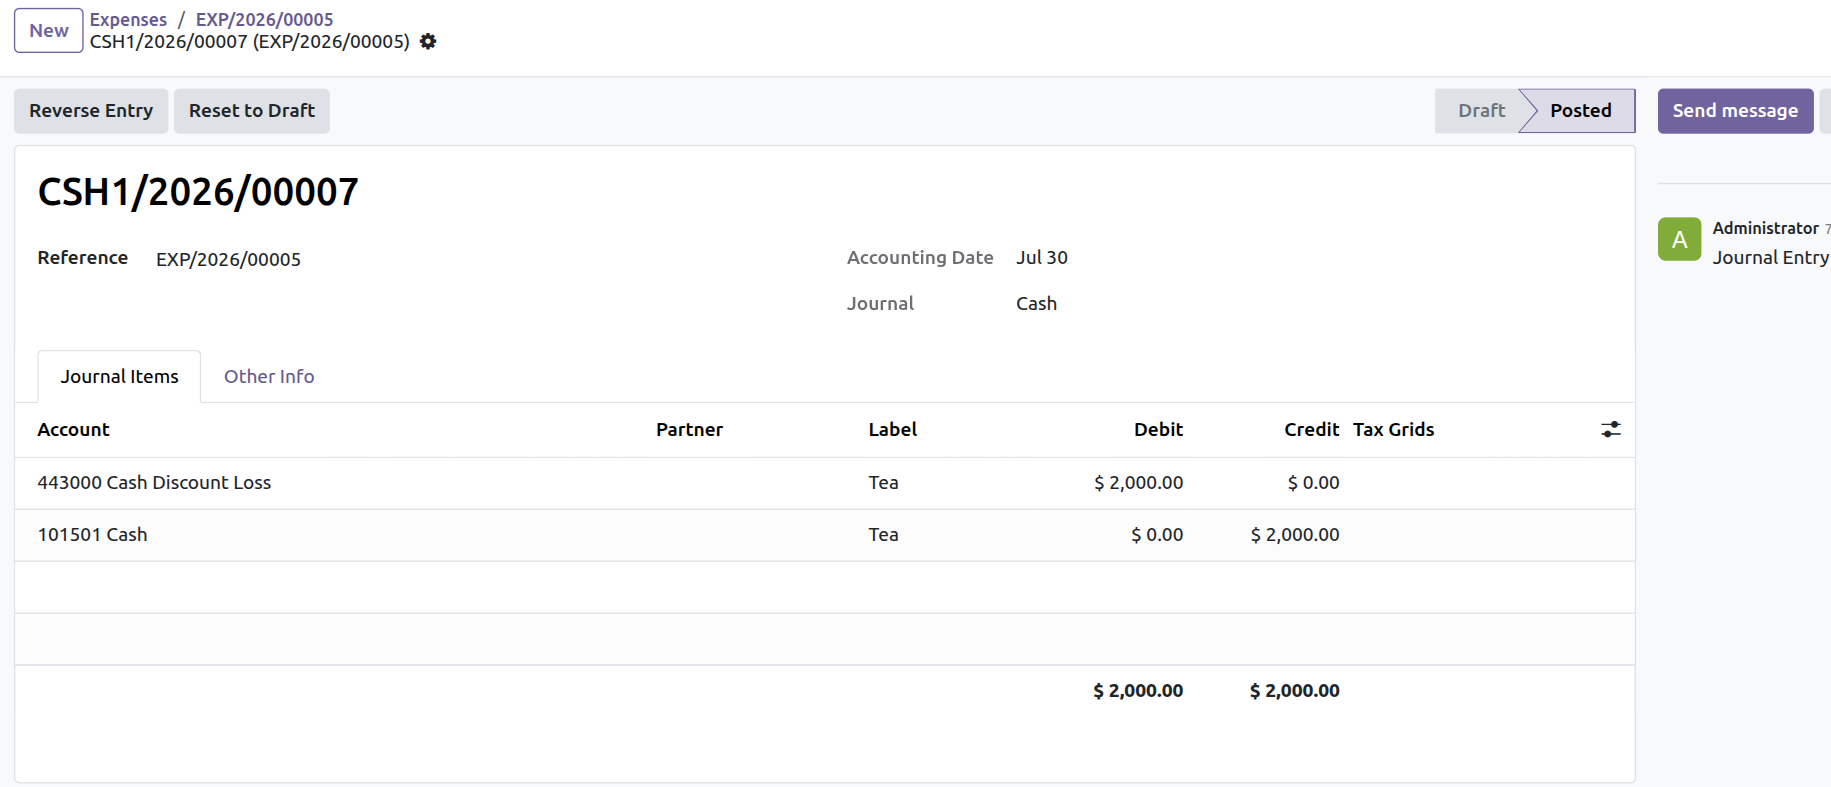The height and width of the screenshot is (787, 1831).
Task: Click the Partner column header
Action: pos(689,430)
